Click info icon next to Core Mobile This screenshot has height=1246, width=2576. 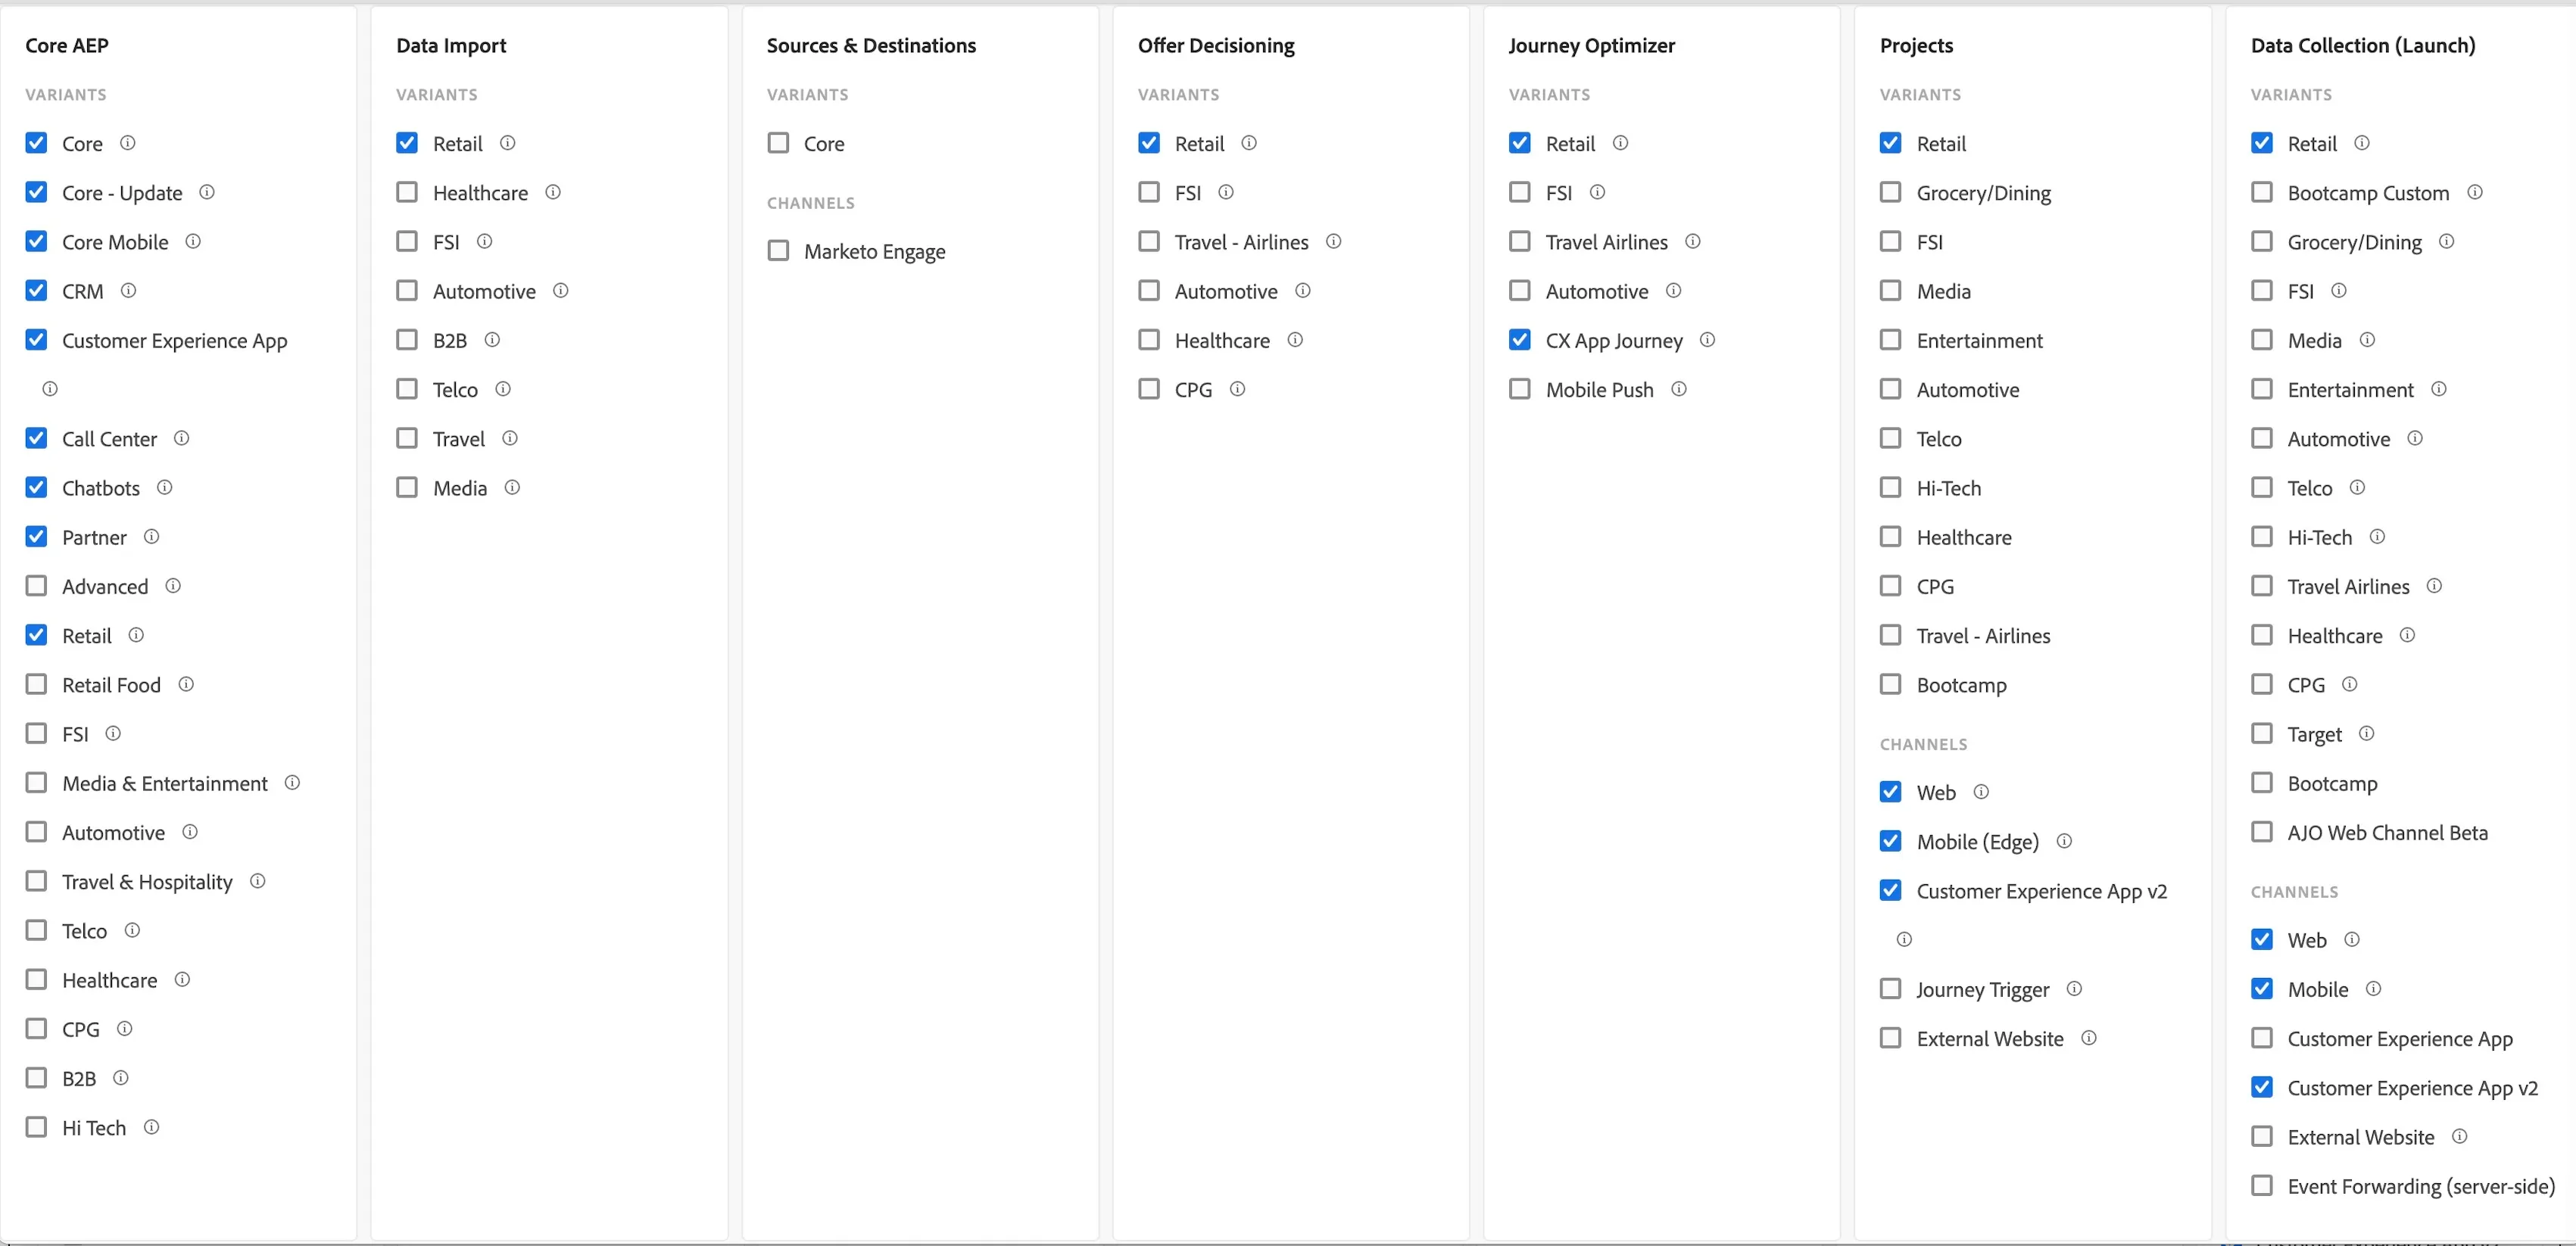193,241
